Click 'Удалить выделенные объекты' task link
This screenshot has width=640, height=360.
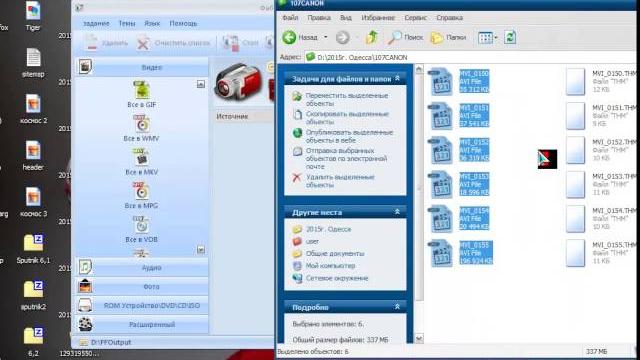(340, 181)
